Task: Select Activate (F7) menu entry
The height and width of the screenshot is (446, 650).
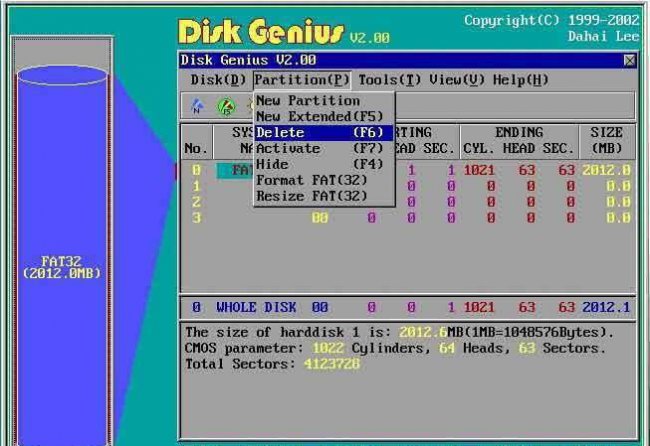Action: pyautogui.click(x=324, y=148)
